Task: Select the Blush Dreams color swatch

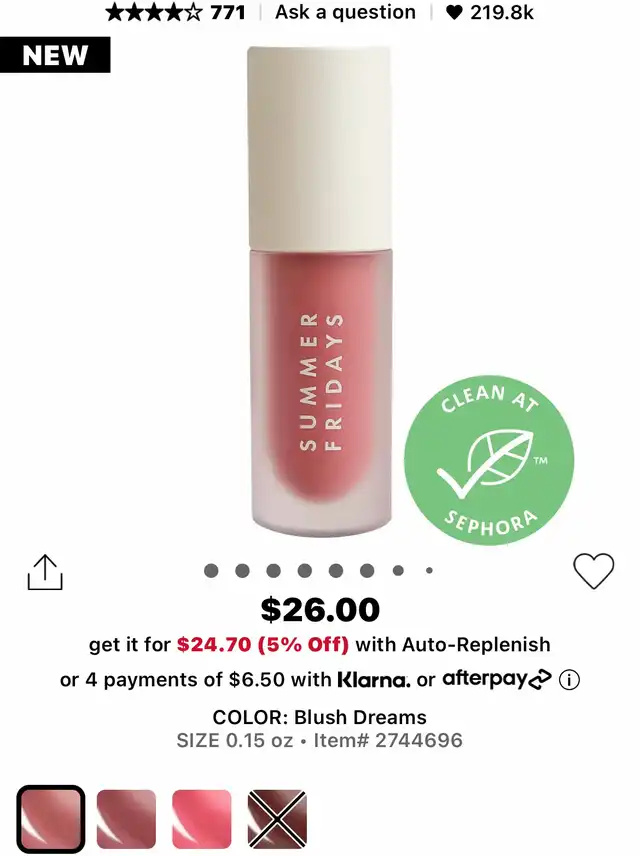Action: (51, 819)
